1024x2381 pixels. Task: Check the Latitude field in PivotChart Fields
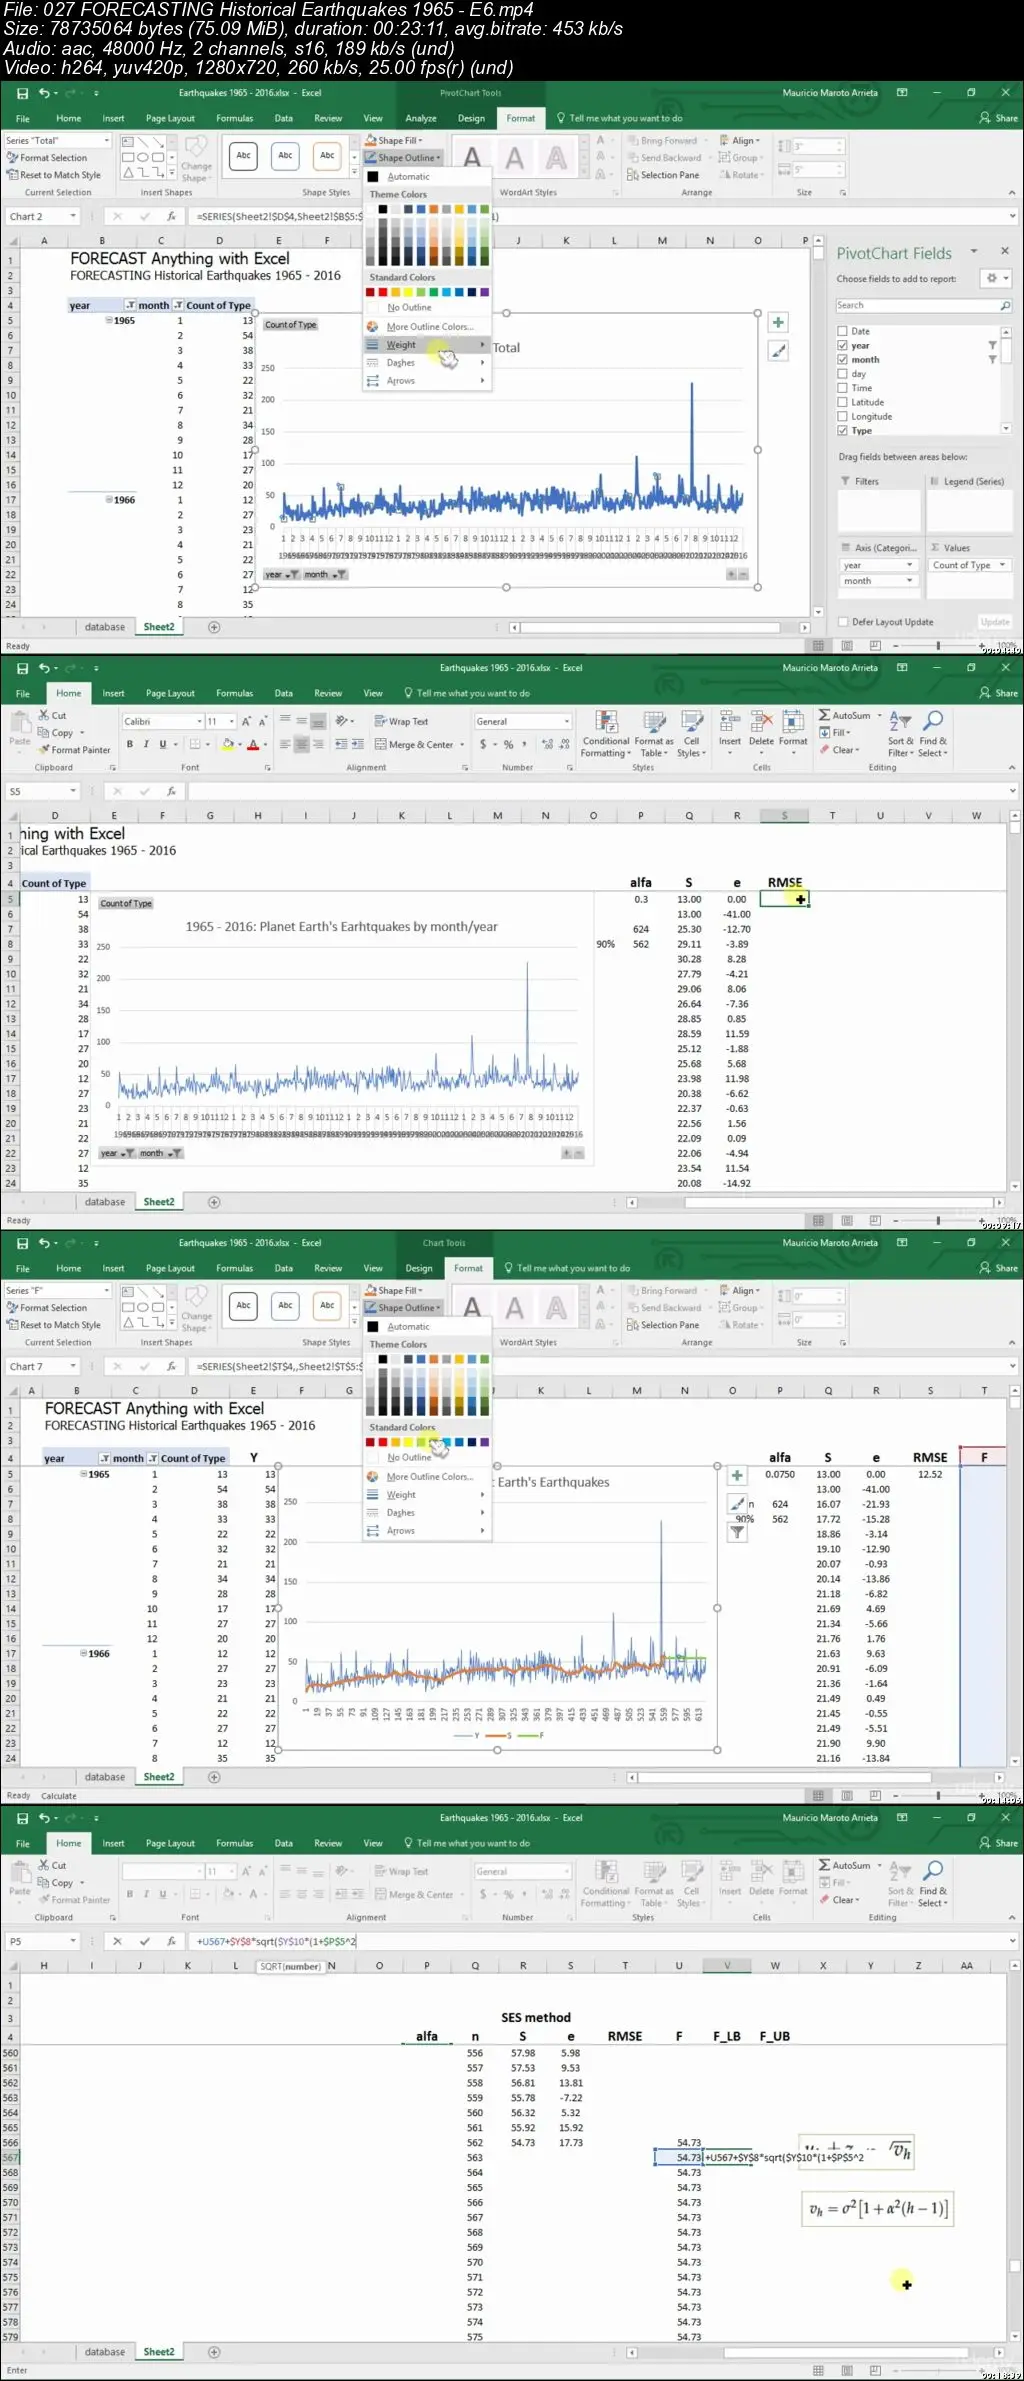[x=842, y=402]
